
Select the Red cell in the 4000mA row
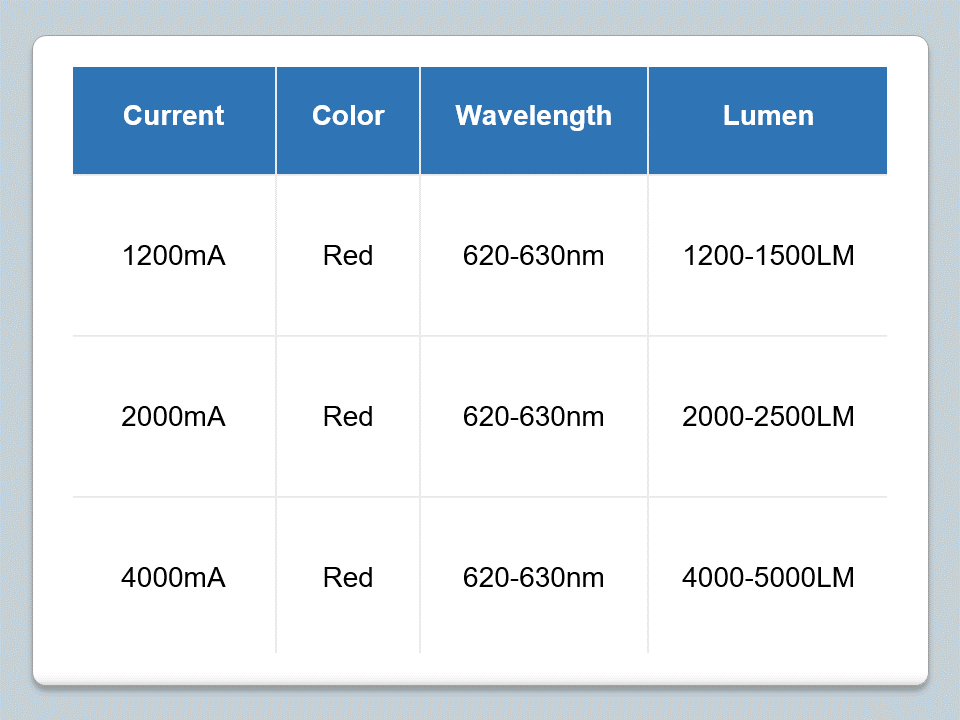coord(348,578)
